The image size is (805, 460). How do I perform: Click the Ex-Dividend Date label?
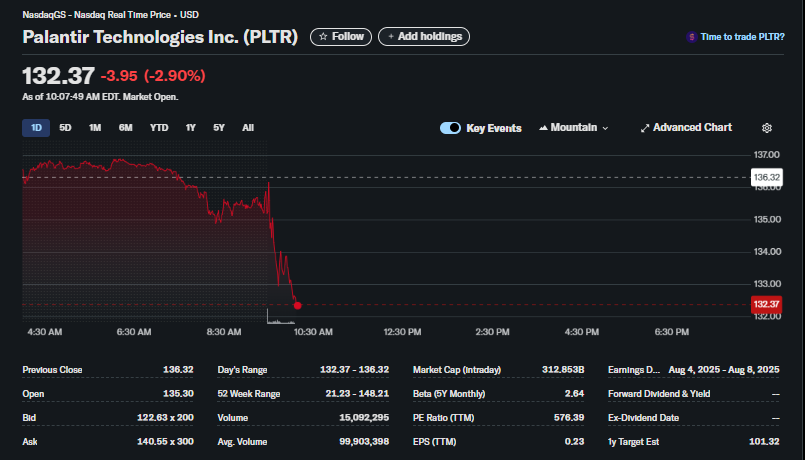click(643, 417)
